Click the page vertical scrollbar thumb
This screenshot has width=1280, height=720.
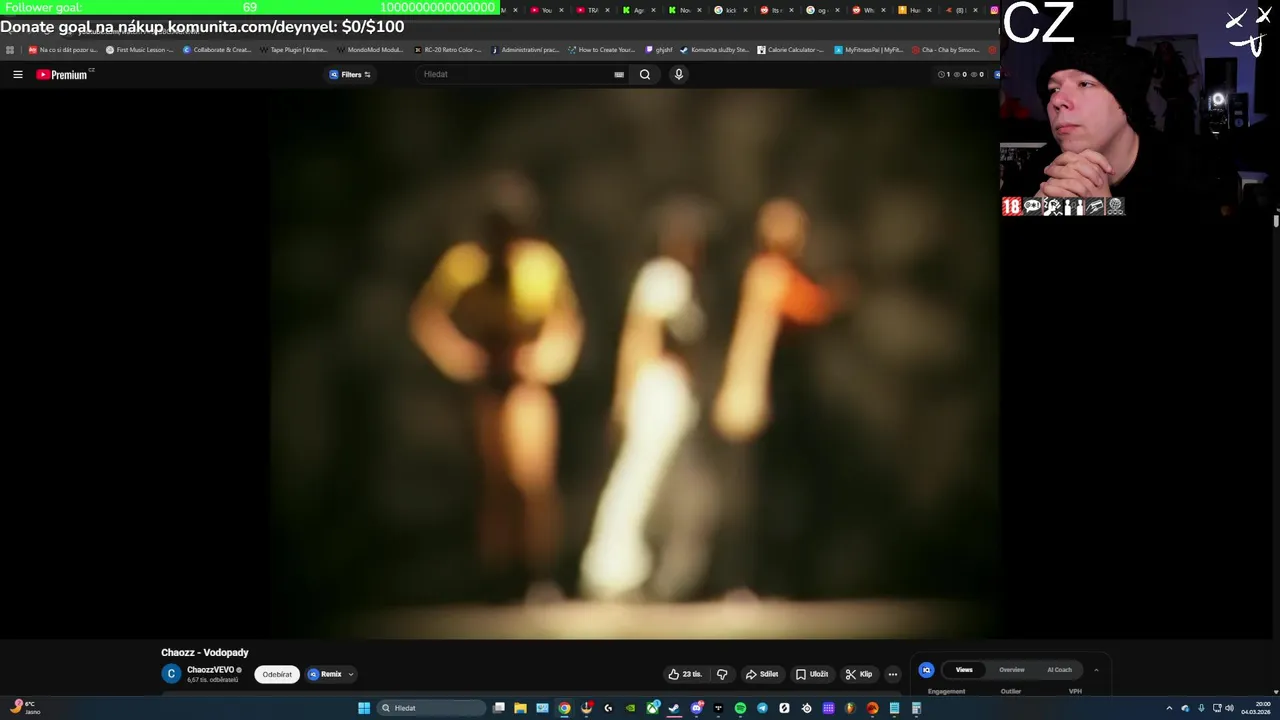tap(1276, 220)
